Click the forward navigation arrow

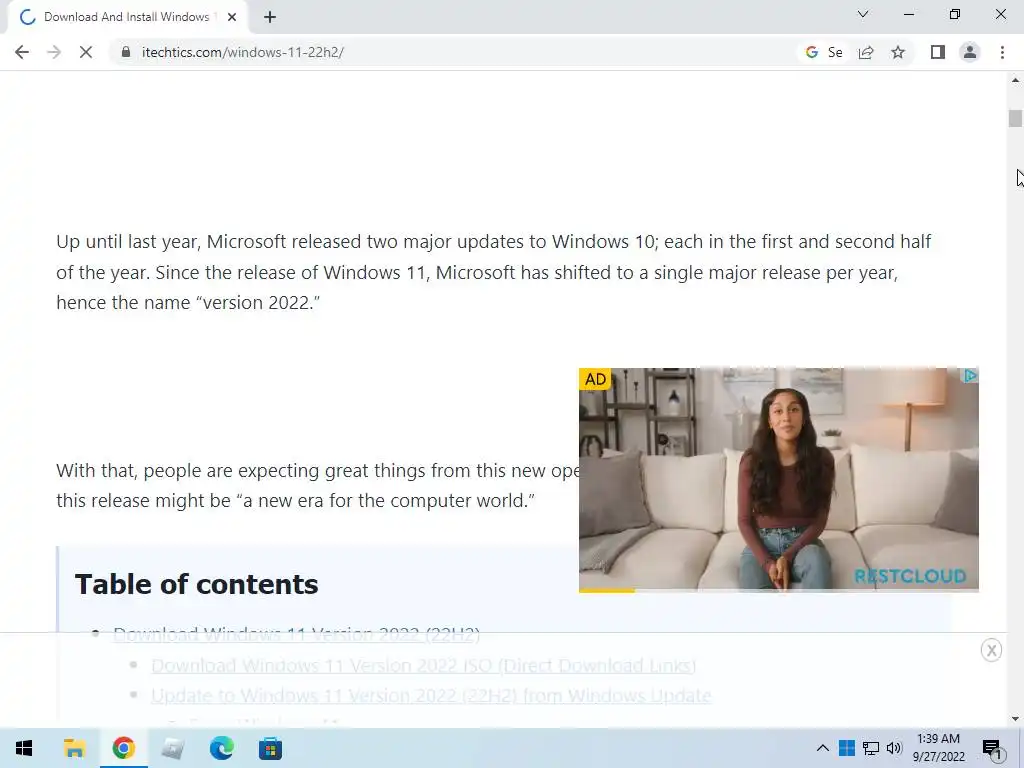[54, 52]
